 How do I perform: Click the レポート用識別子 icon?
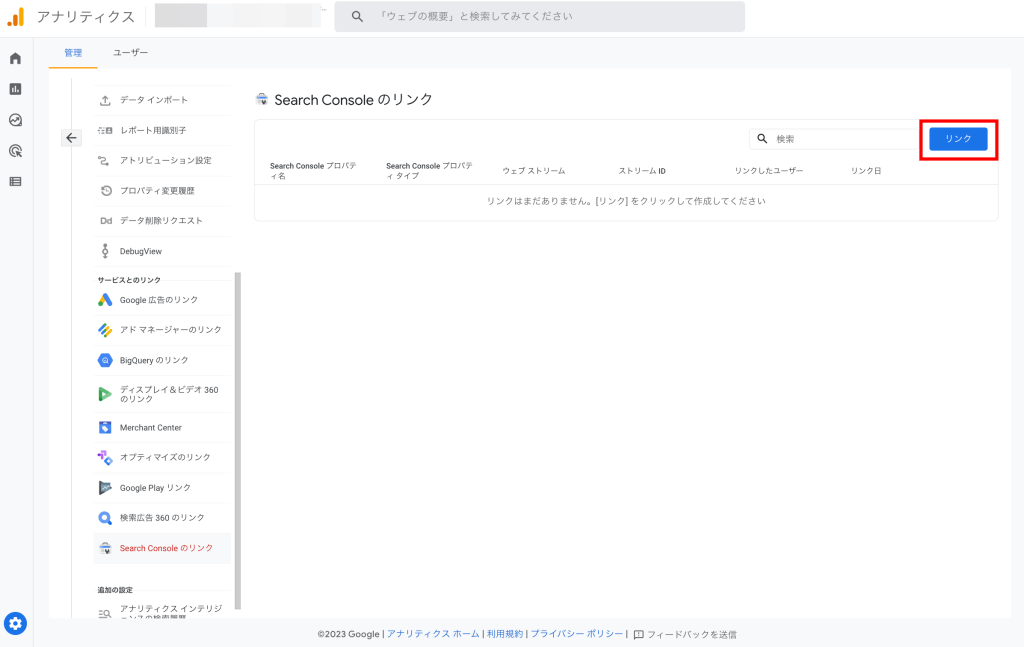tap(105, 131)
